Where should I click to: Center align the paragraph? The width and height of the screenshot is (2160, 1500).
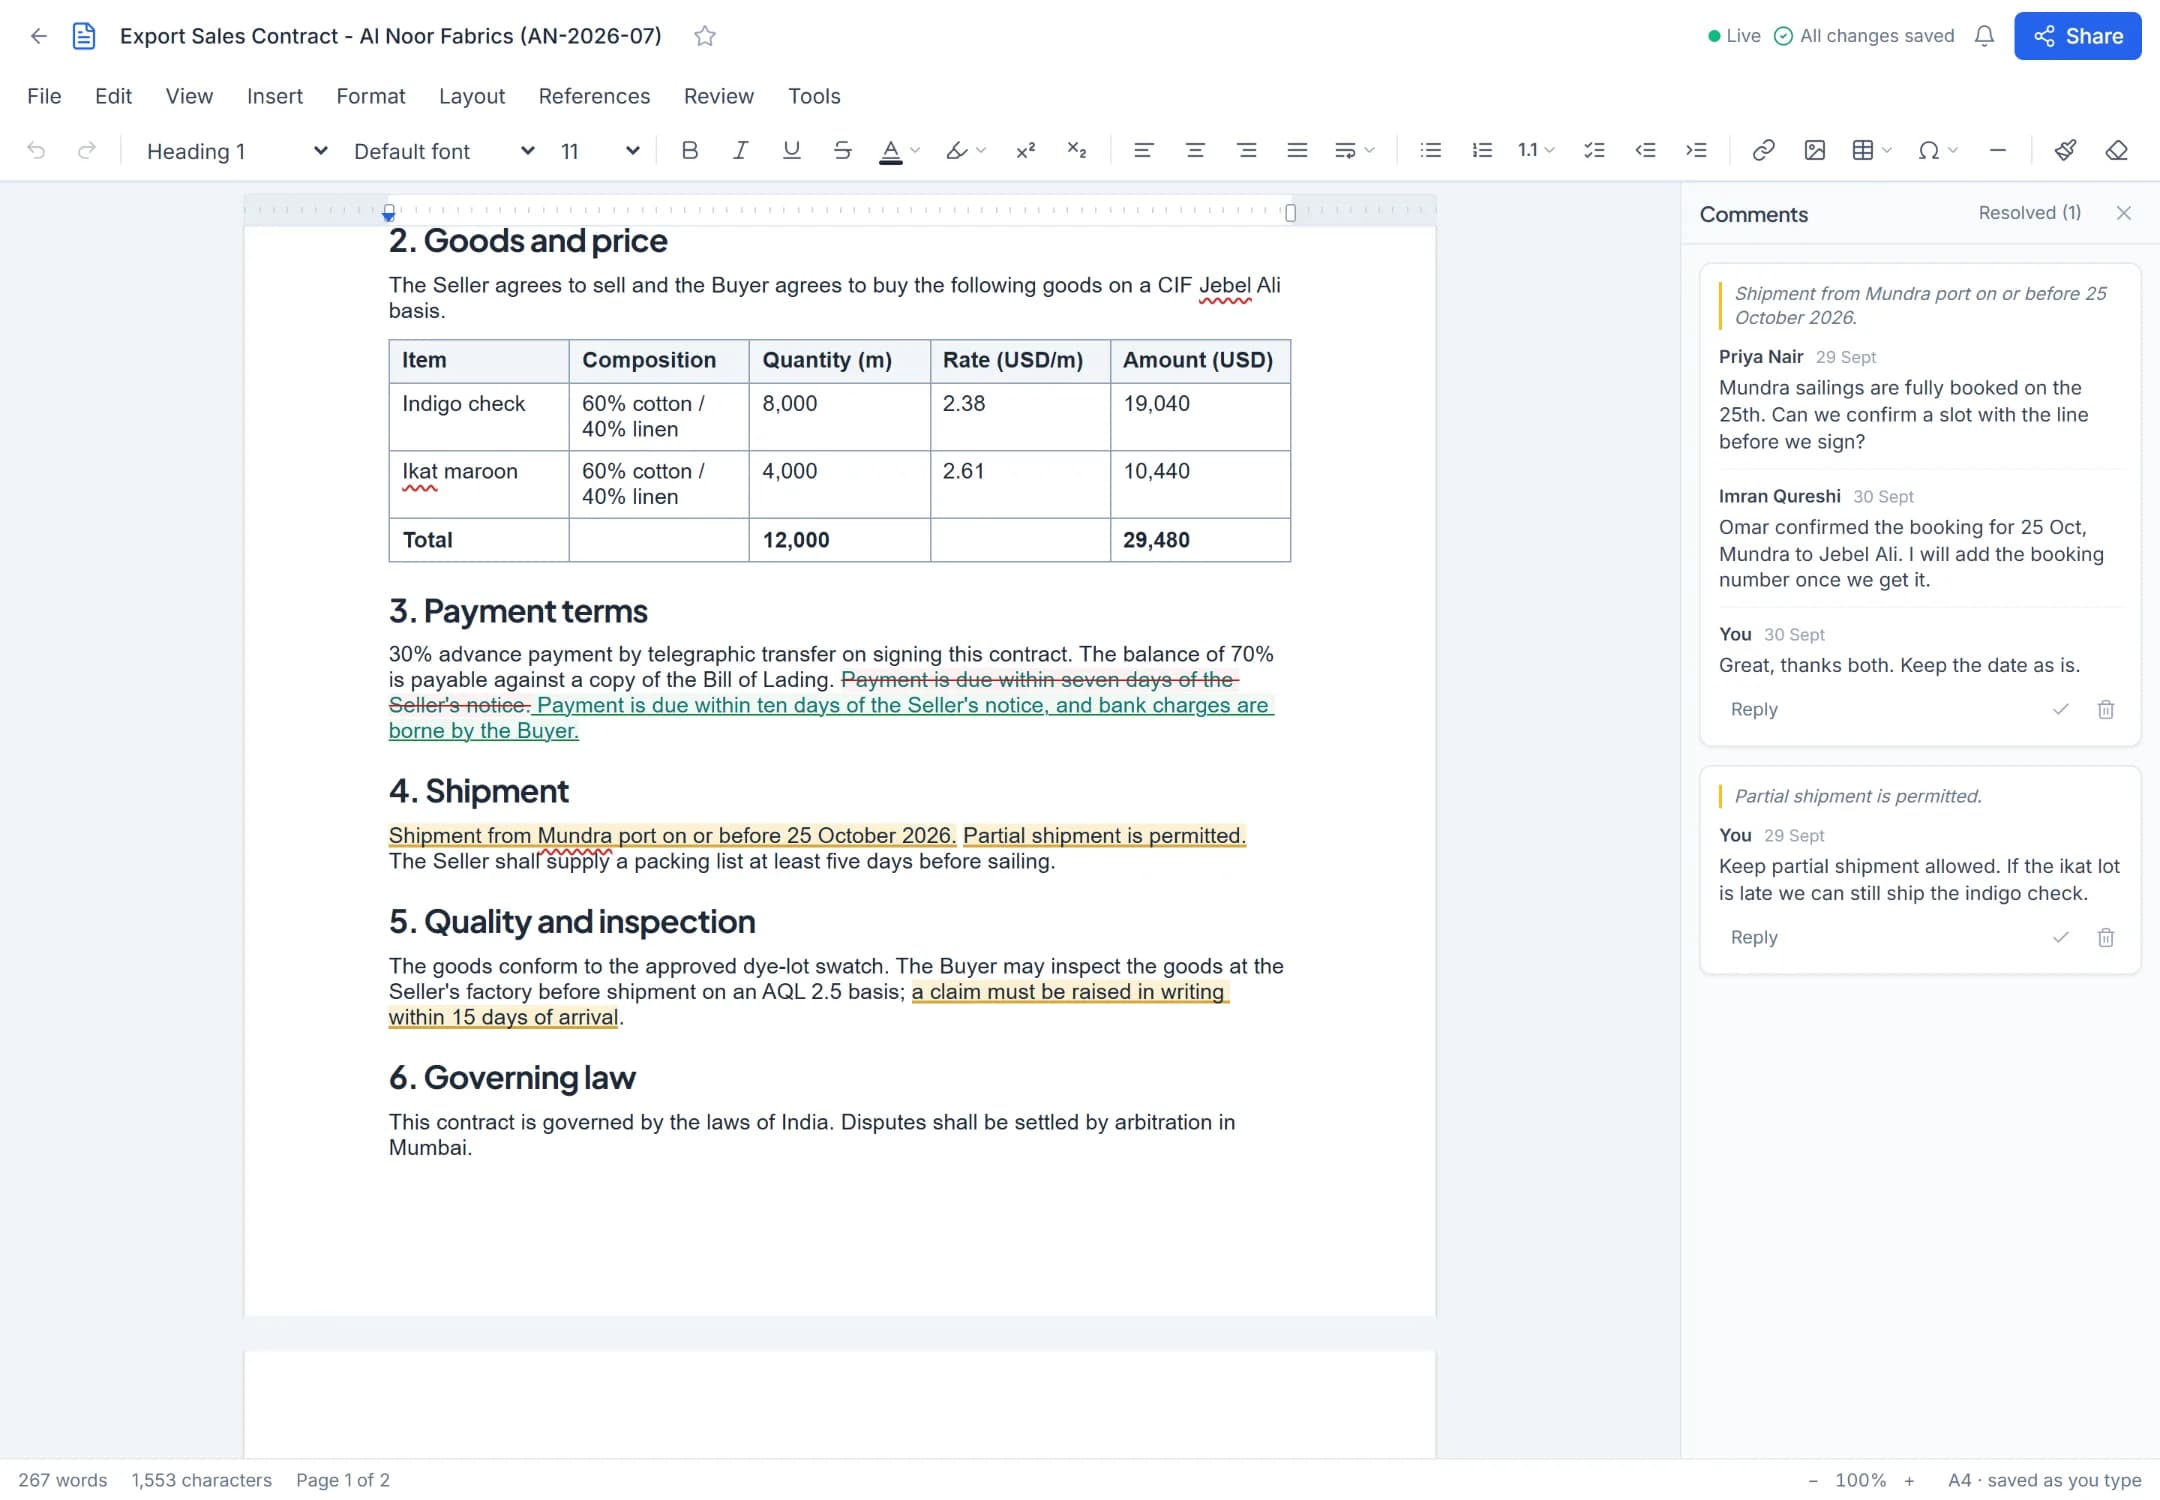(1195, 151)
